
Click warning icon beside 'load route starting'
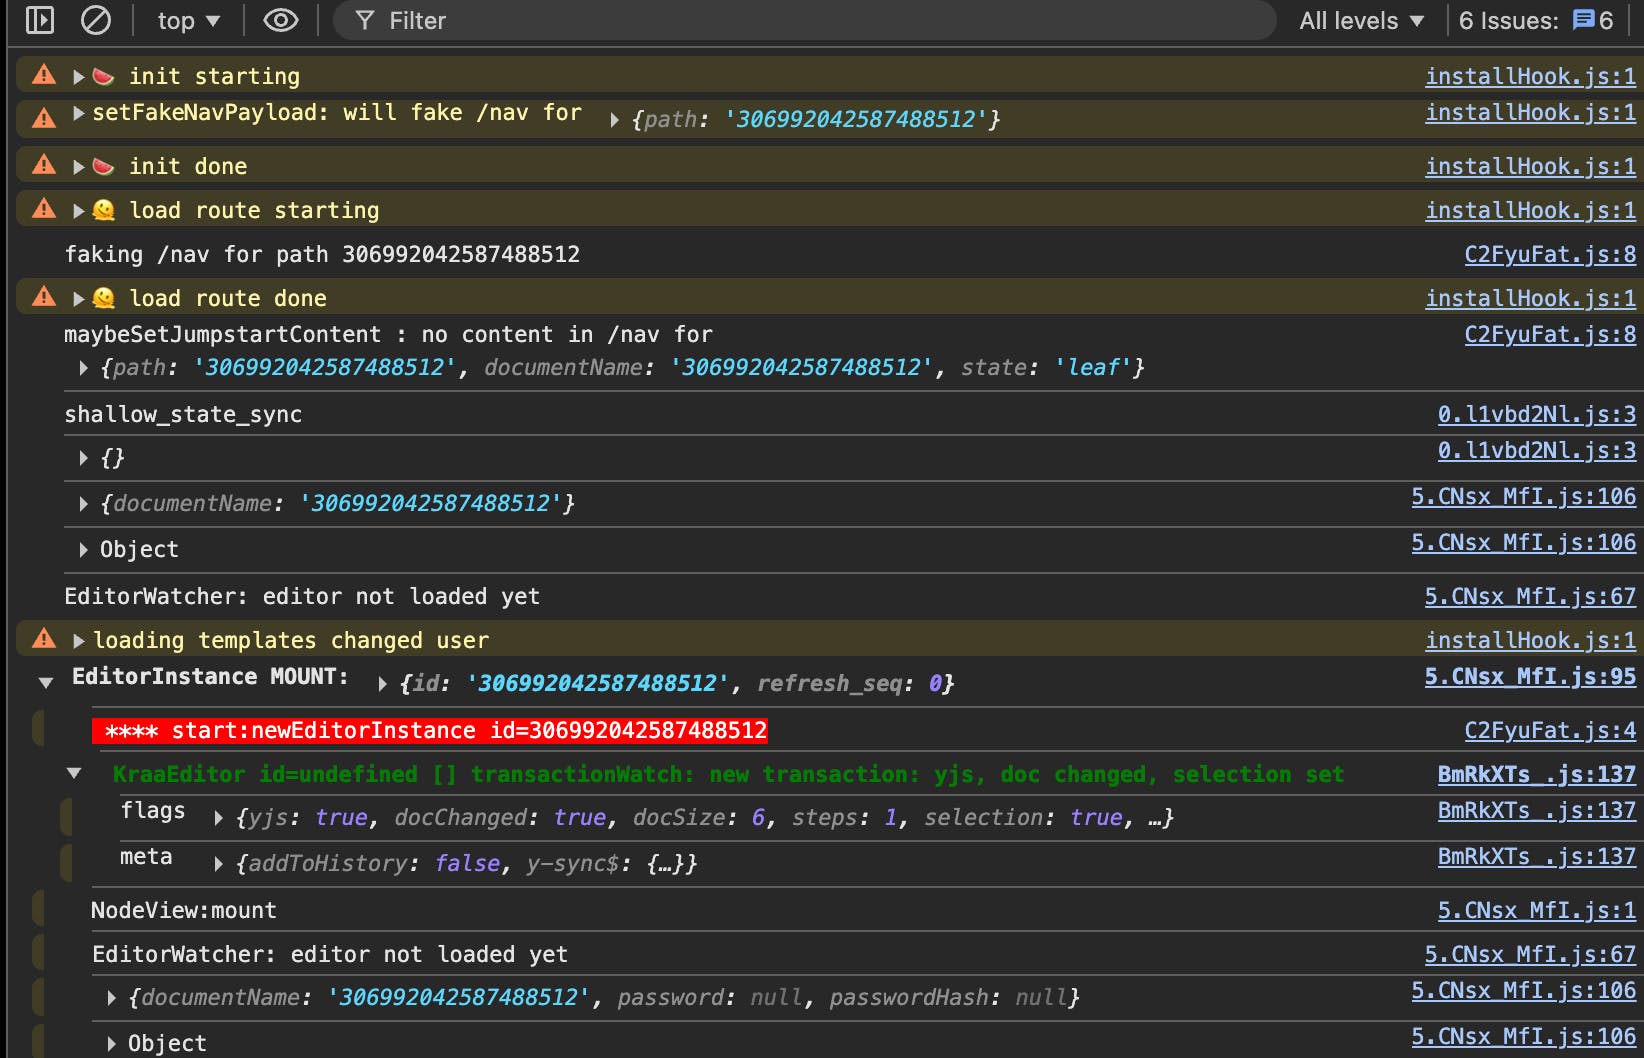[44, 209]
